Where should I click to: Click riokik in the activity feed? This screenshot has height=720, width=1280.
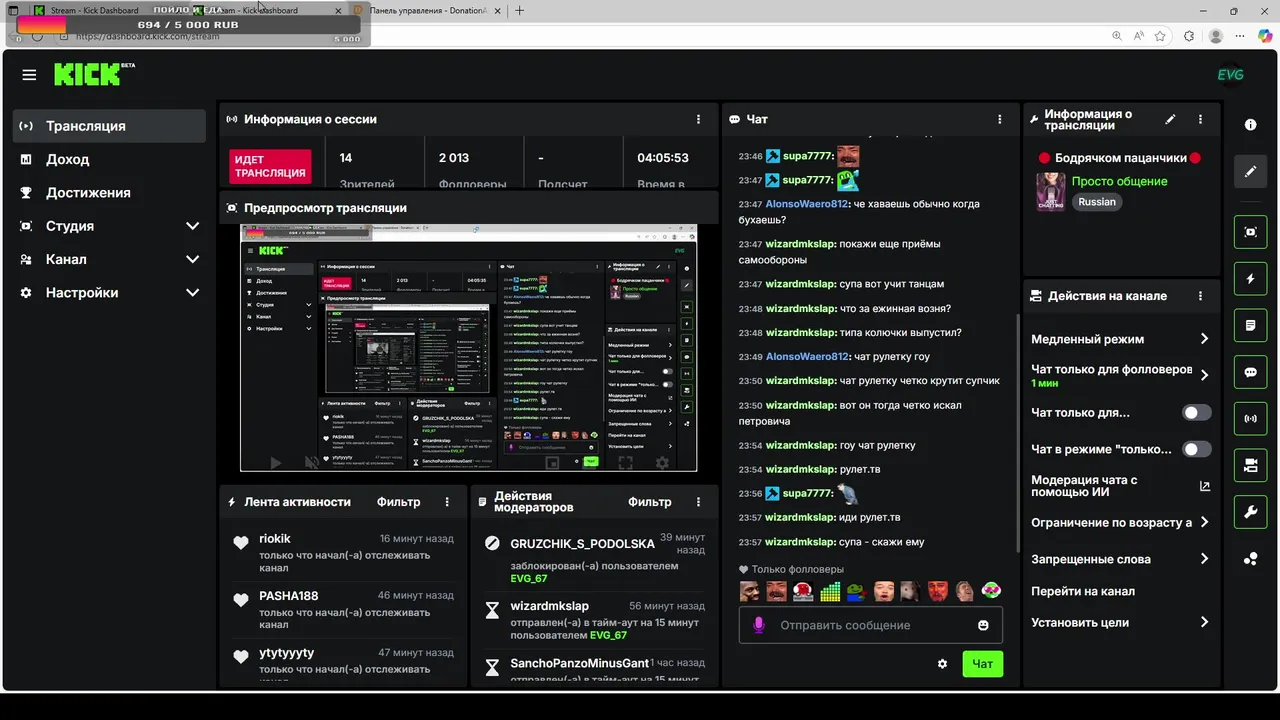(275, 539)
